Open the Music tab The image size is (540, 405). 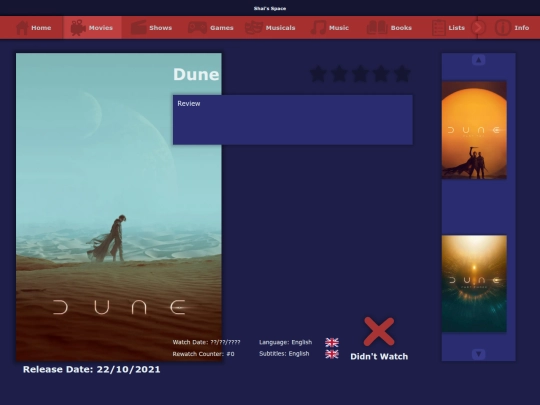click(x=330, y=28)
